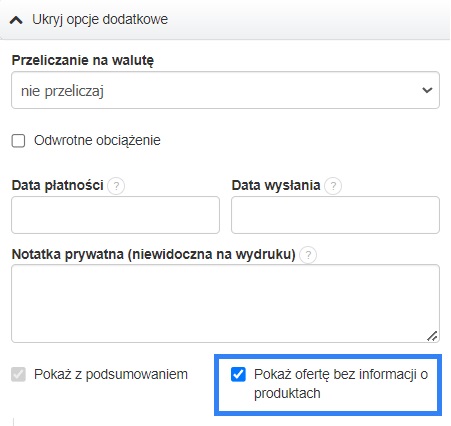Open the 'Przeliczanie na walutę' dropdown

coord(225,90)
